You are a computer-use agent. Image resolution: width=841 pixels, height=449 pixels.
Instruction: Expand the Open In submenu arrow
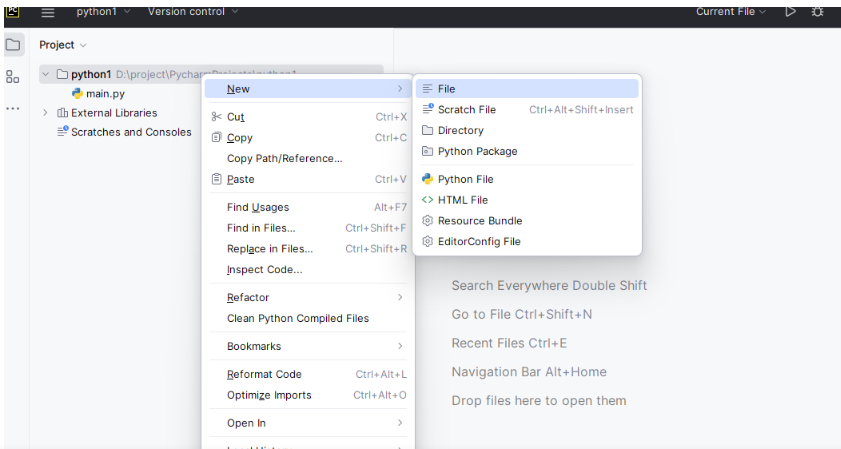pyautogui.click(x=400, y=423)
